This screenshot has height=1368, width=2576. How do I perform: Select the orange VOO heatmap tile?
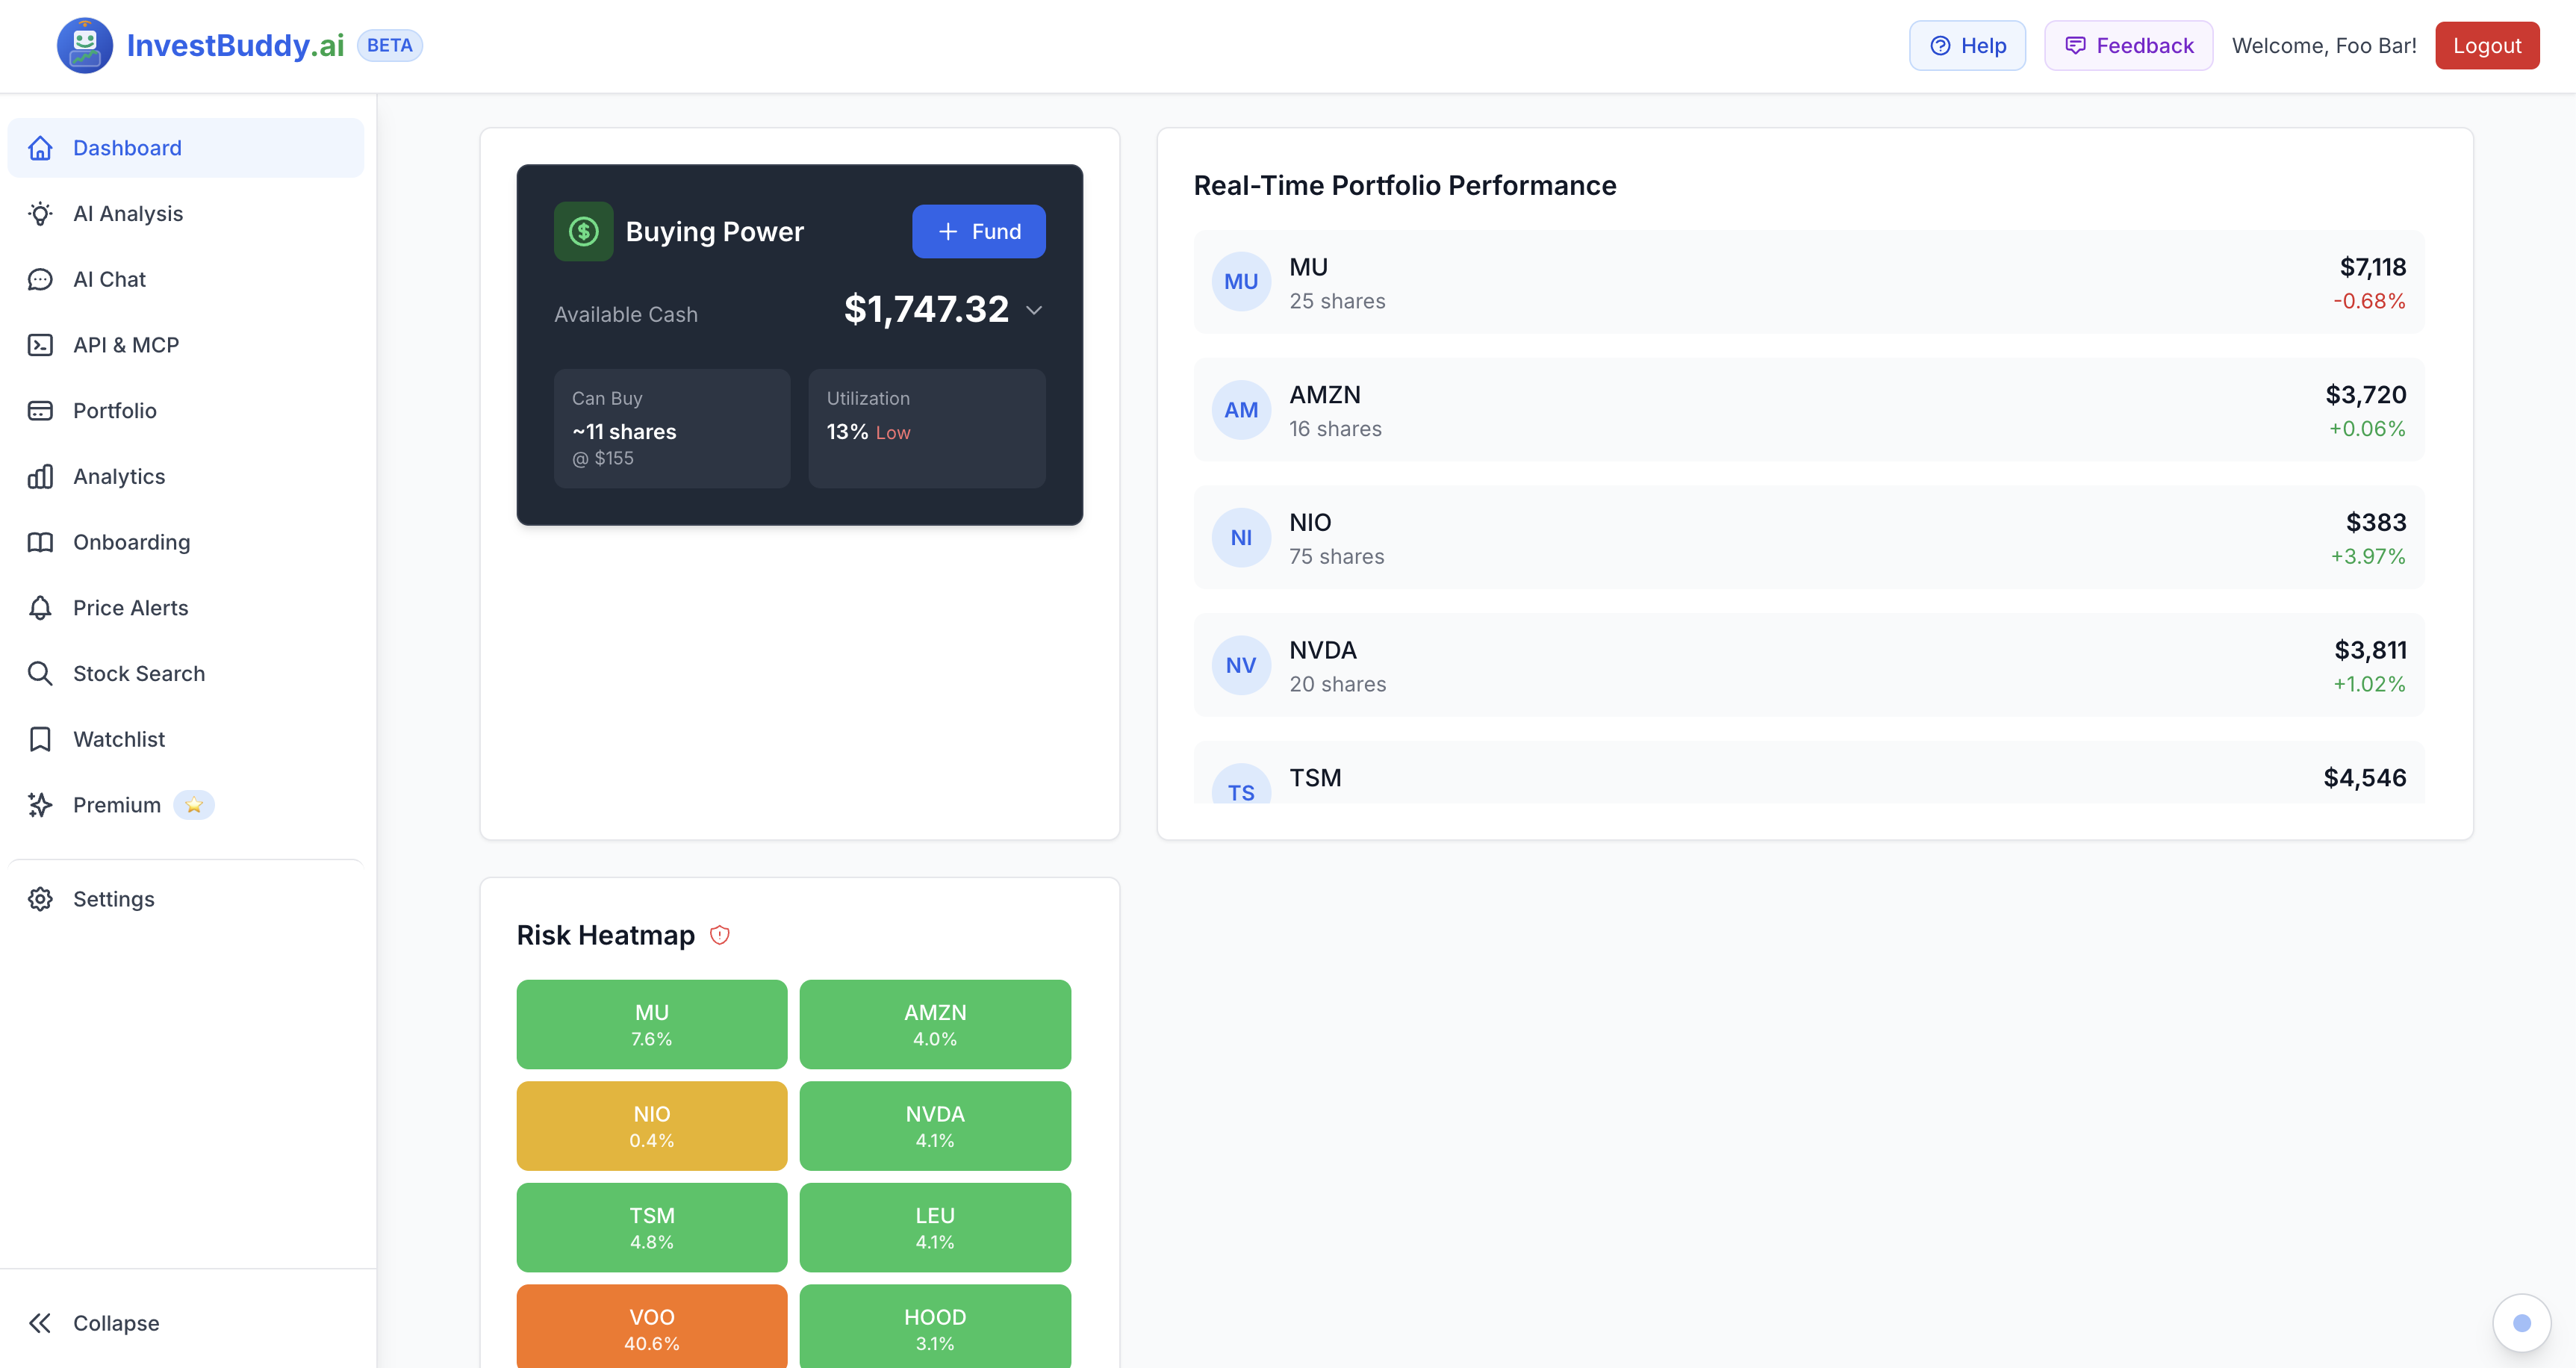pyautogui.click(x=651, y=1328)
